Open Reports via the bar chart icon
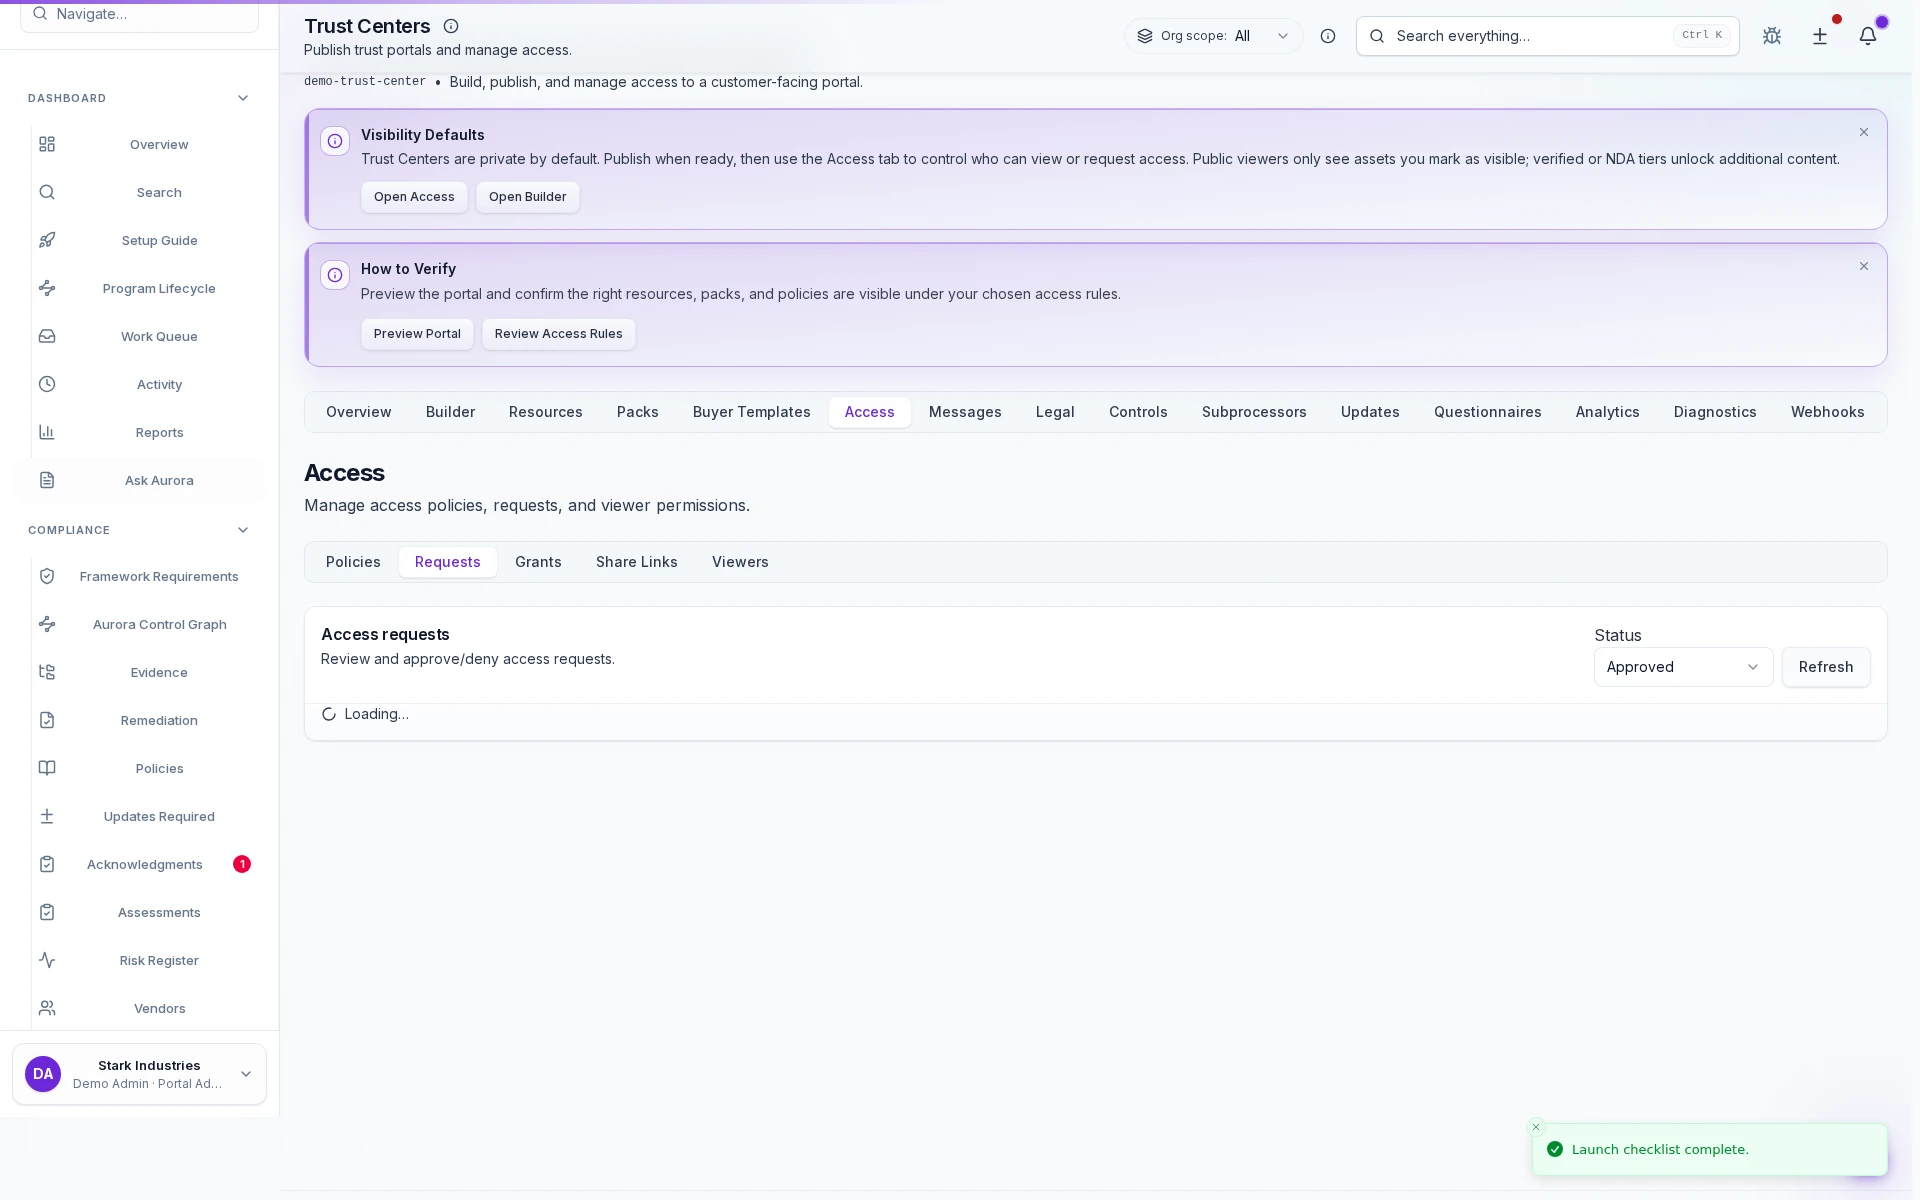 (x=47, y=432)
